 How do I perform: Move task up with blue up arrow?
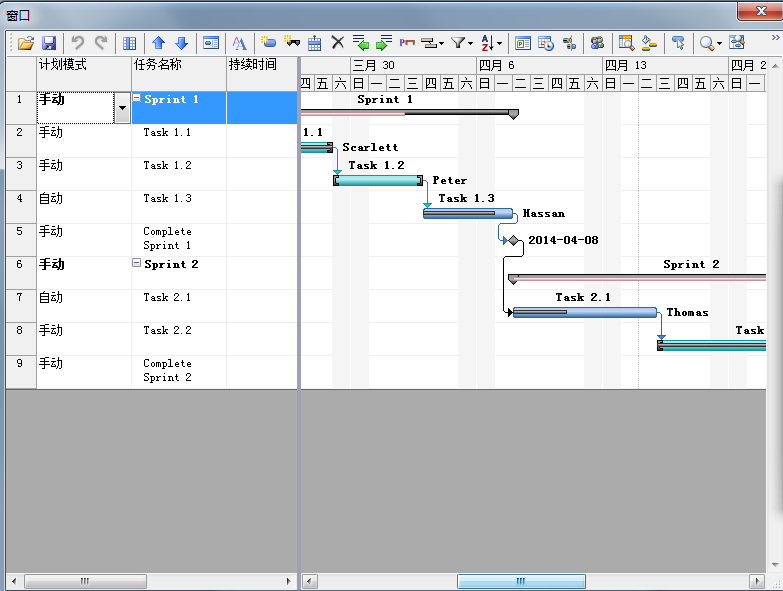click(x=159, y=43)
